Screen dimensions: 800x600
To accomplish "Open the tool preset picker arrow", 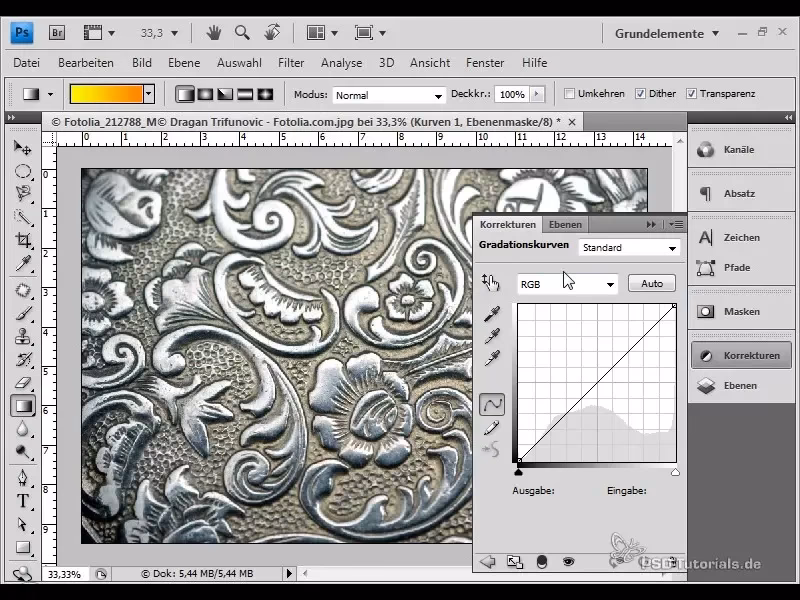I will 50,94.
